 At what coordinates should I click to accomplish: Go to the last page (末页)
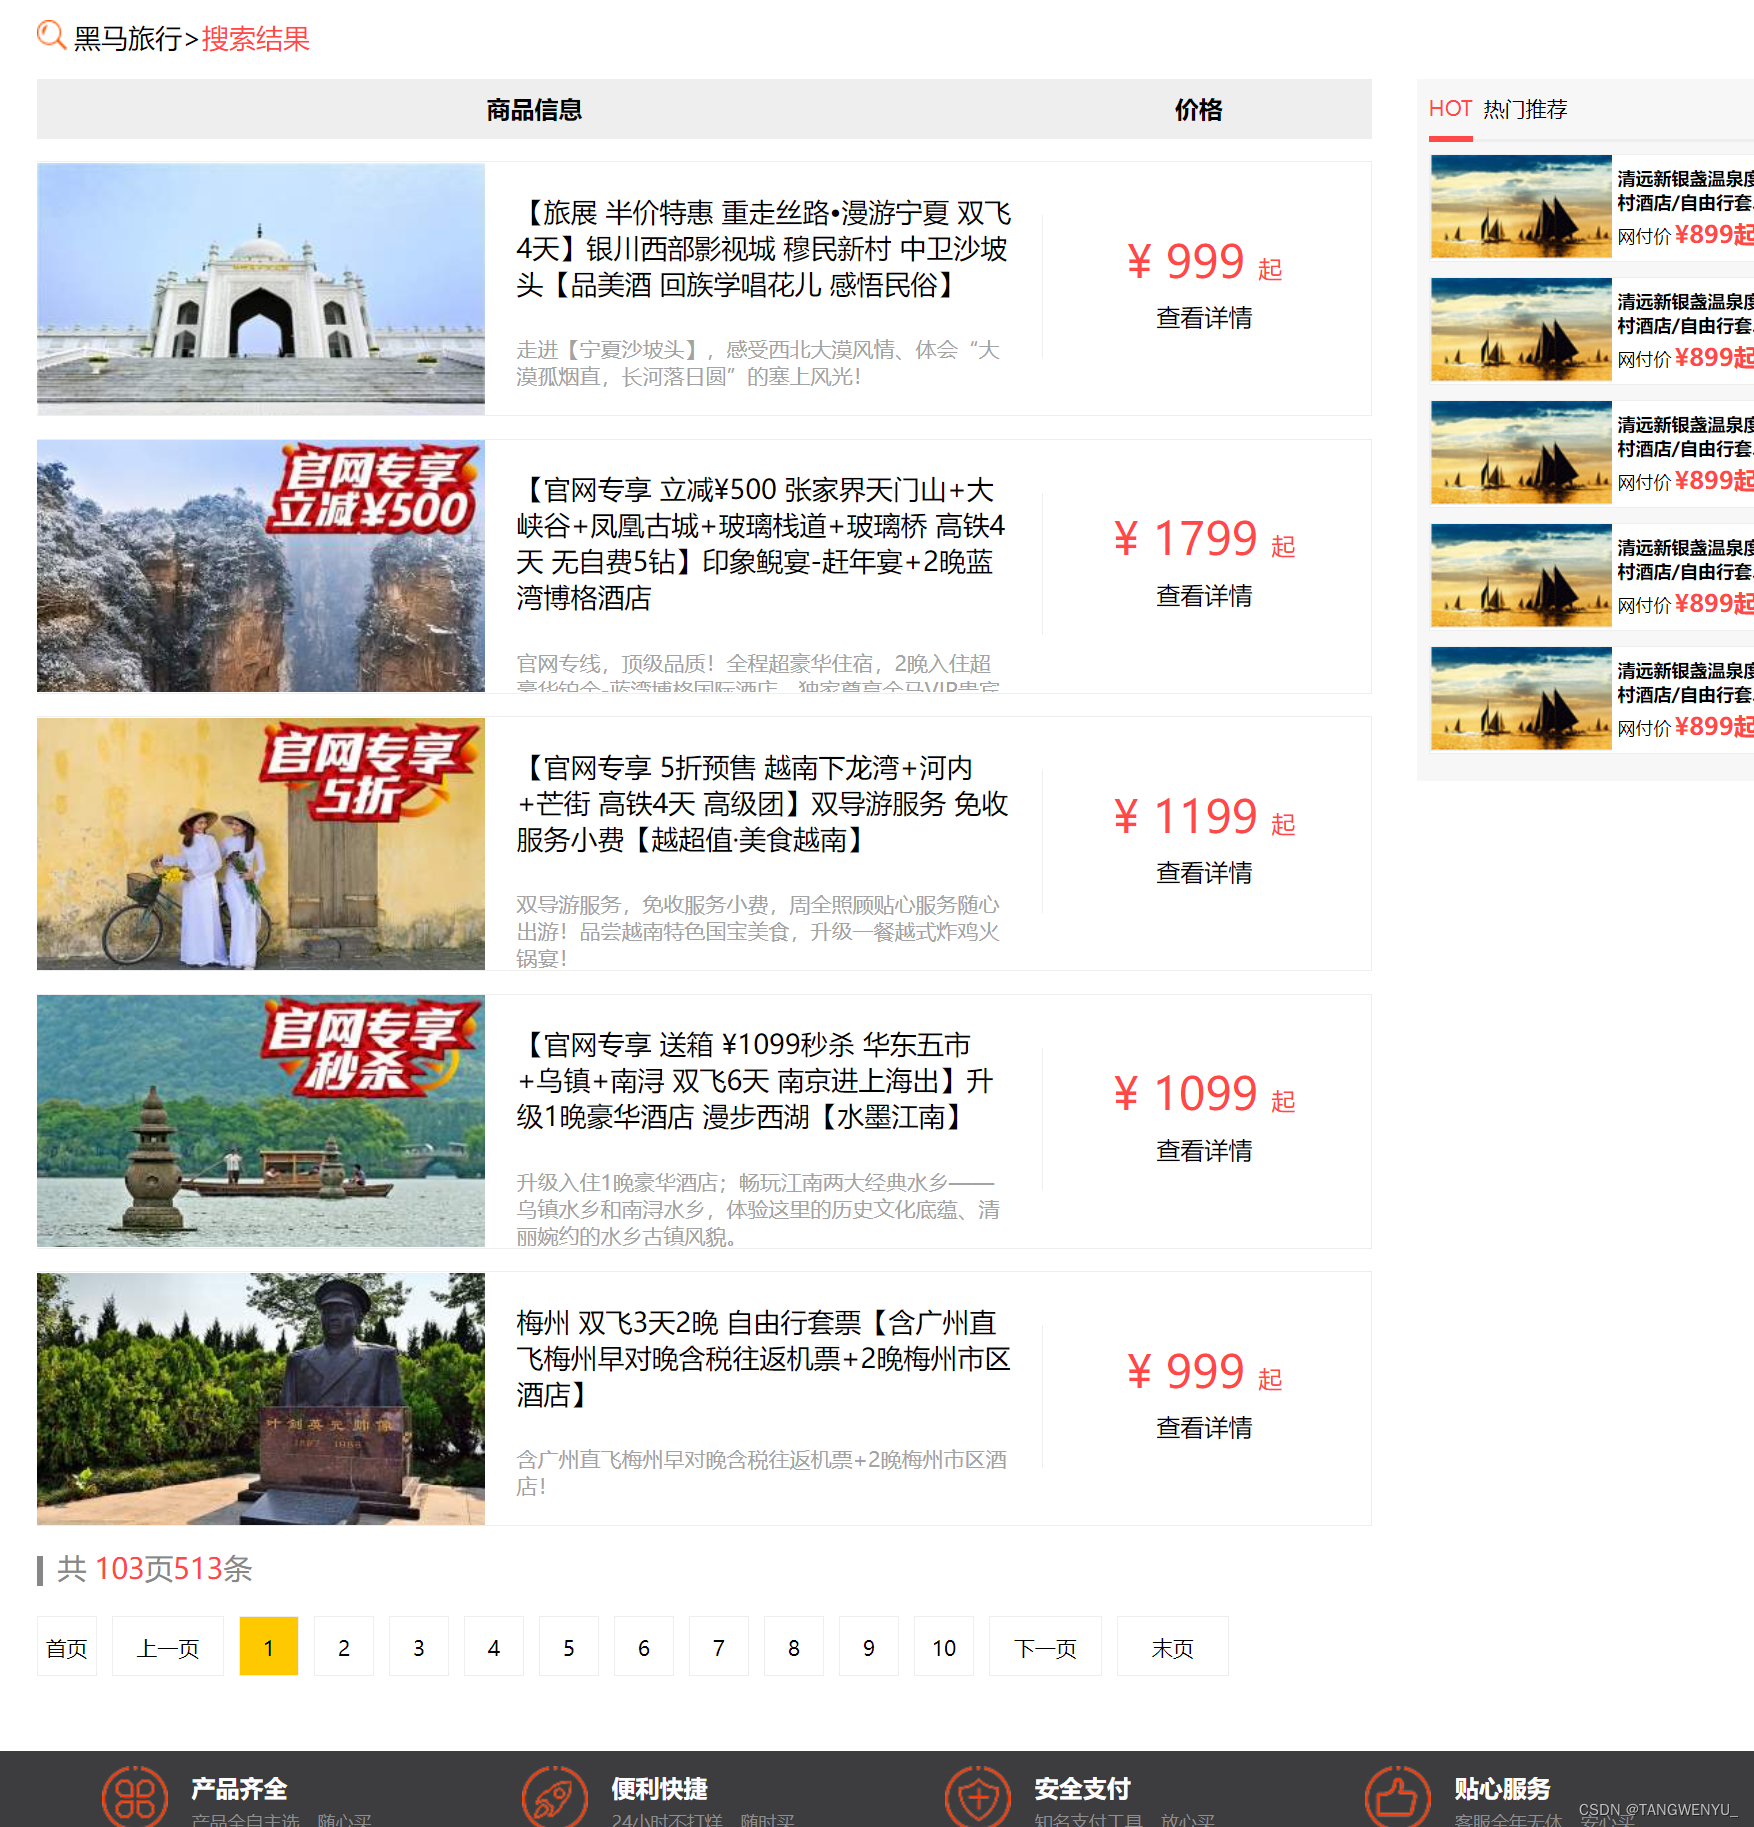(x=1173, y=1647)
